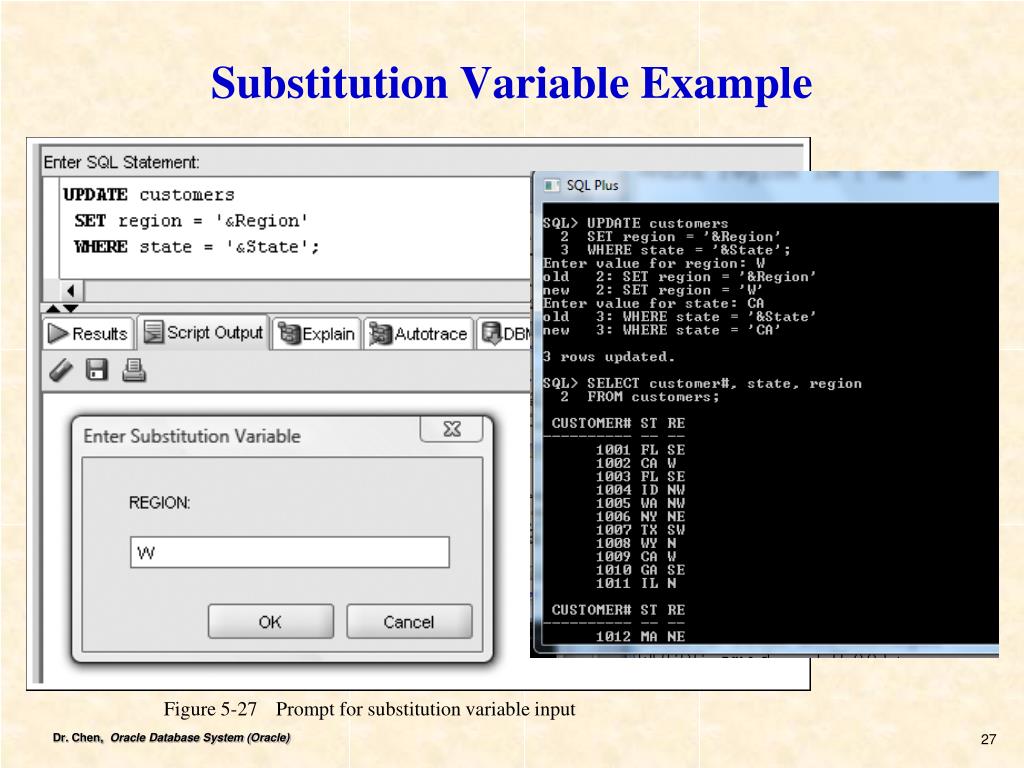Open the DBMS Output tab
This screenshot has width=1024, height=768.
pos(505,334)
